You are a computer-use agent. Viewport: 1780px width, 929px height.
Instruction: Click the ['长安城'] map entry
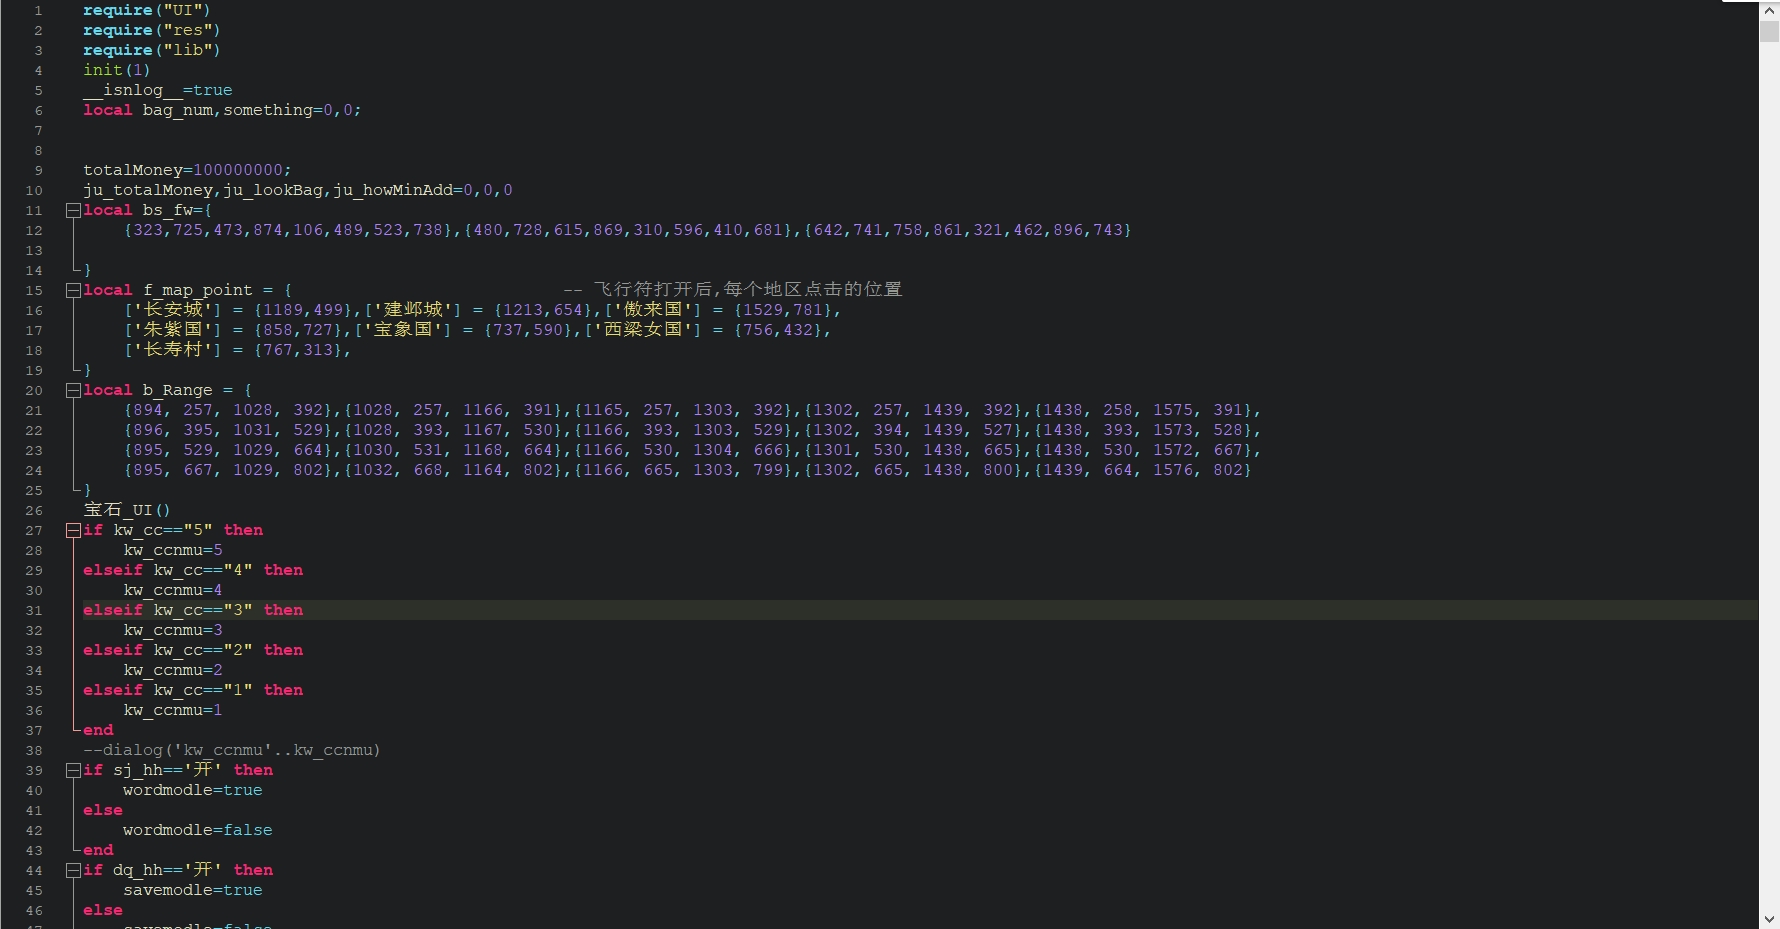tap(238, 310)
